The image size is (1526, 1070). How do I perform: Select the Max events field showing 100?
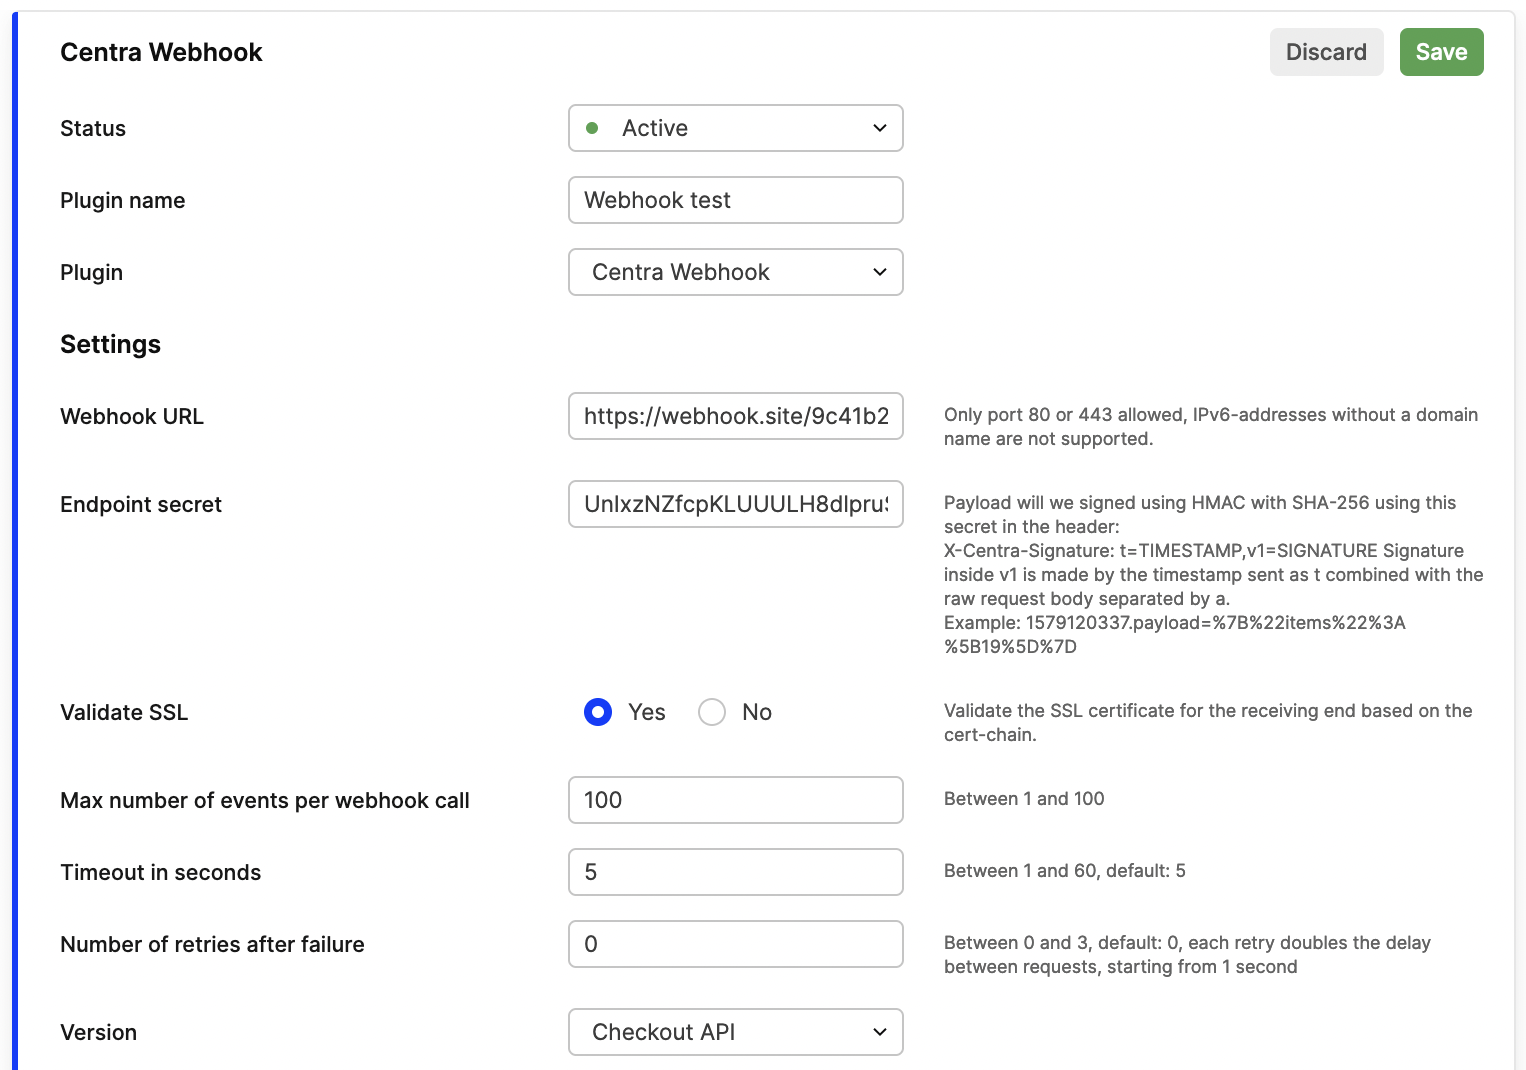tap(735, 800)
